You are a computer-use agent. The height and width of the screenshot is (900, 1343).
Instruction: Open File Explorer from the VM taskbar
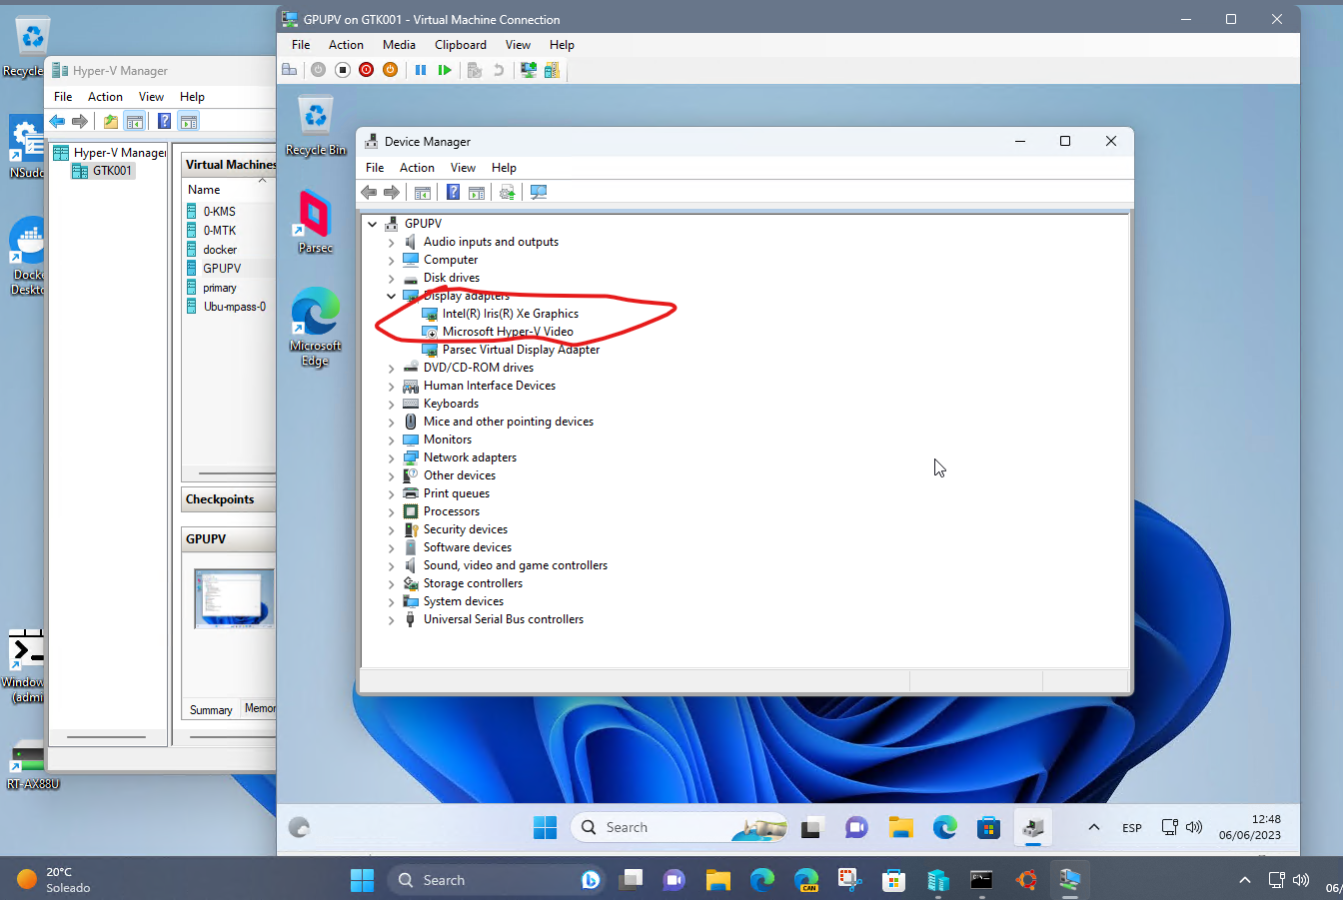click(x=901, y=828)
